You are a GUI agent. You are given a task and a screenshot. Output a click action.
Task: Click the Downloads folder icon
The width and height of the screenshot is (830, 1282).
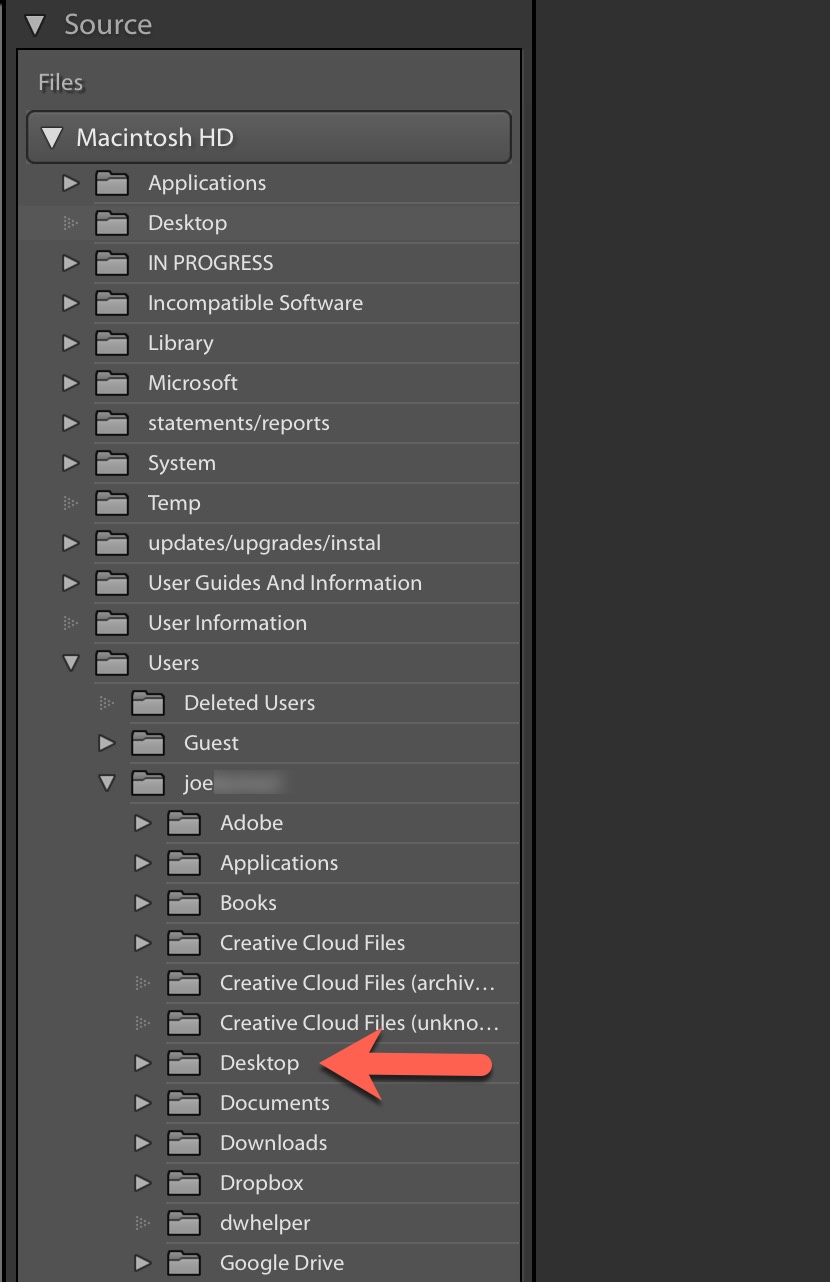point(184,1143)
